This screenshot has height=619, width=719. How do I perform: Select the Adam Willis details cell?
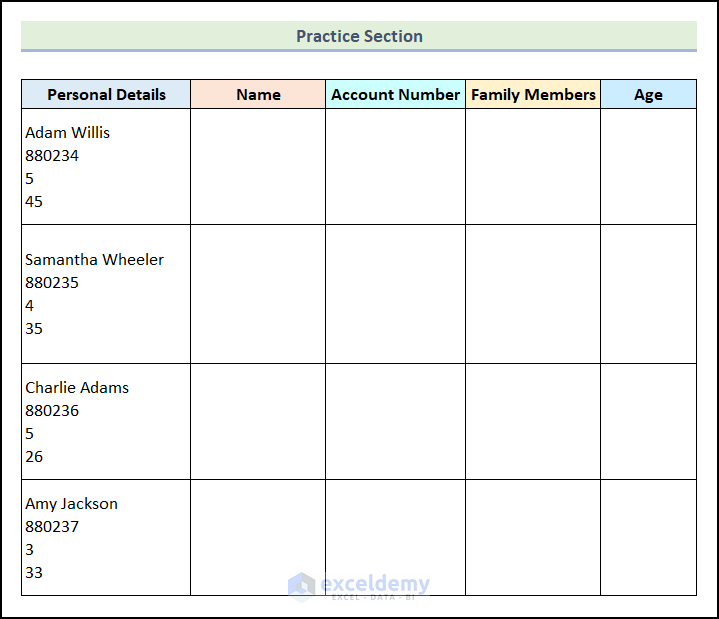[106, 167]
